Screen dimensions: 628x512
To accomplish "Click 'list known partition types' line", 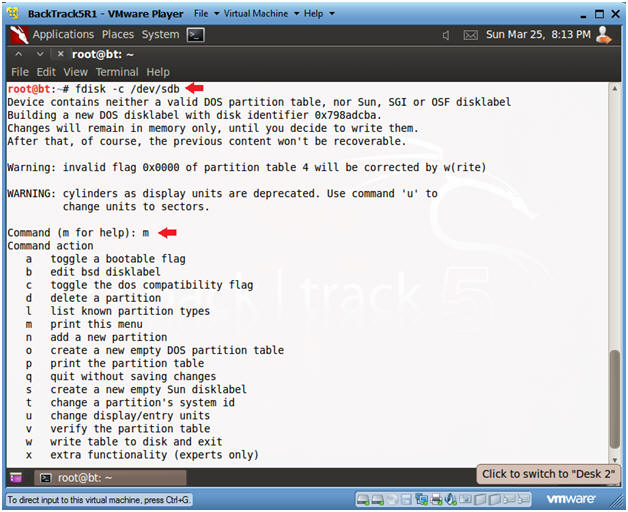I will [130, 311].
